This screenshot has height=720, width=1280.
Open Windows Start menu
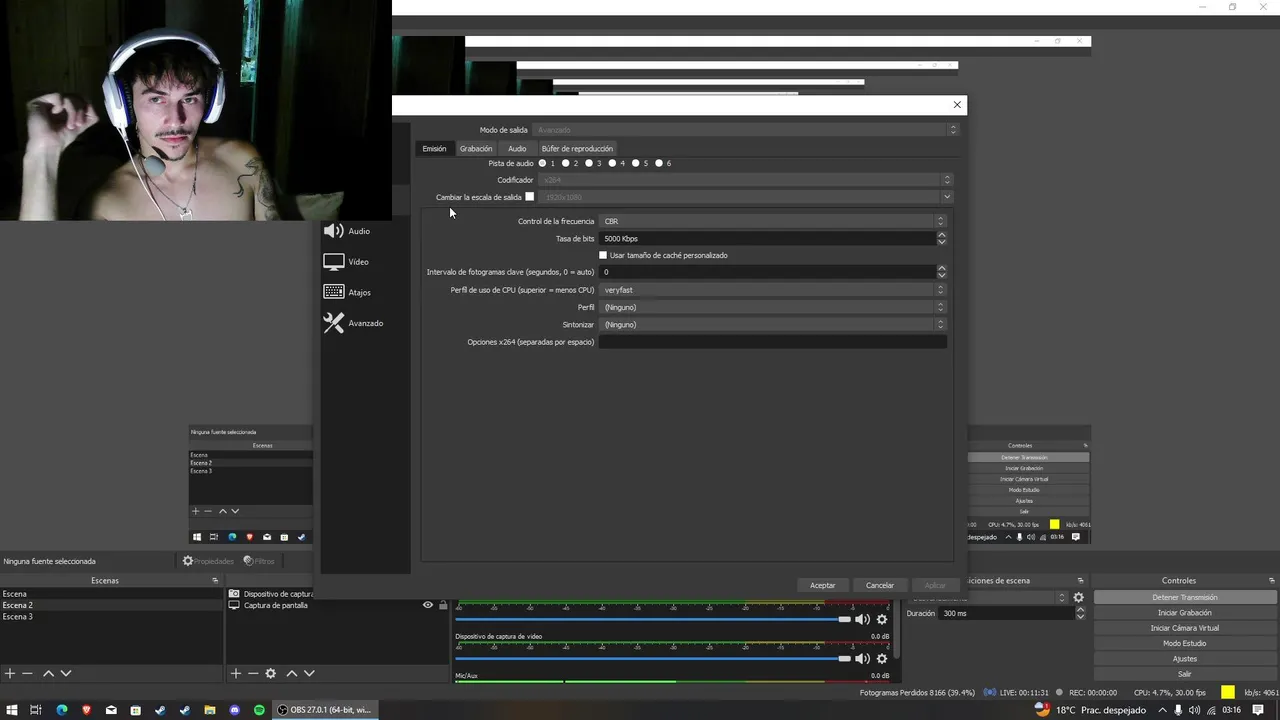click(11, 710)
